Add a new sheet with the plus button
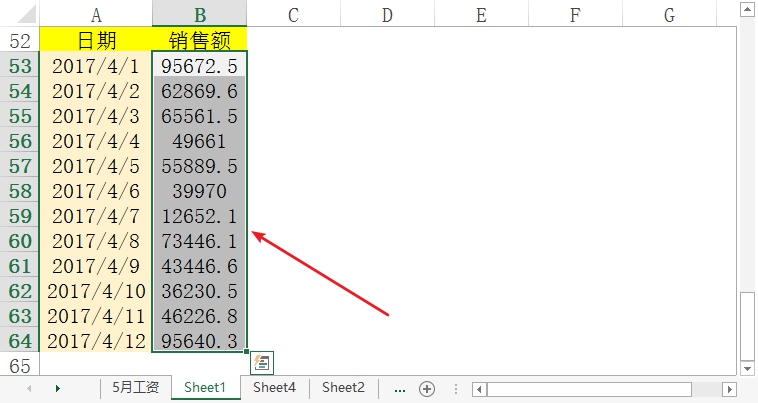This screenshot has height=403, width=758. coord(427,389)
